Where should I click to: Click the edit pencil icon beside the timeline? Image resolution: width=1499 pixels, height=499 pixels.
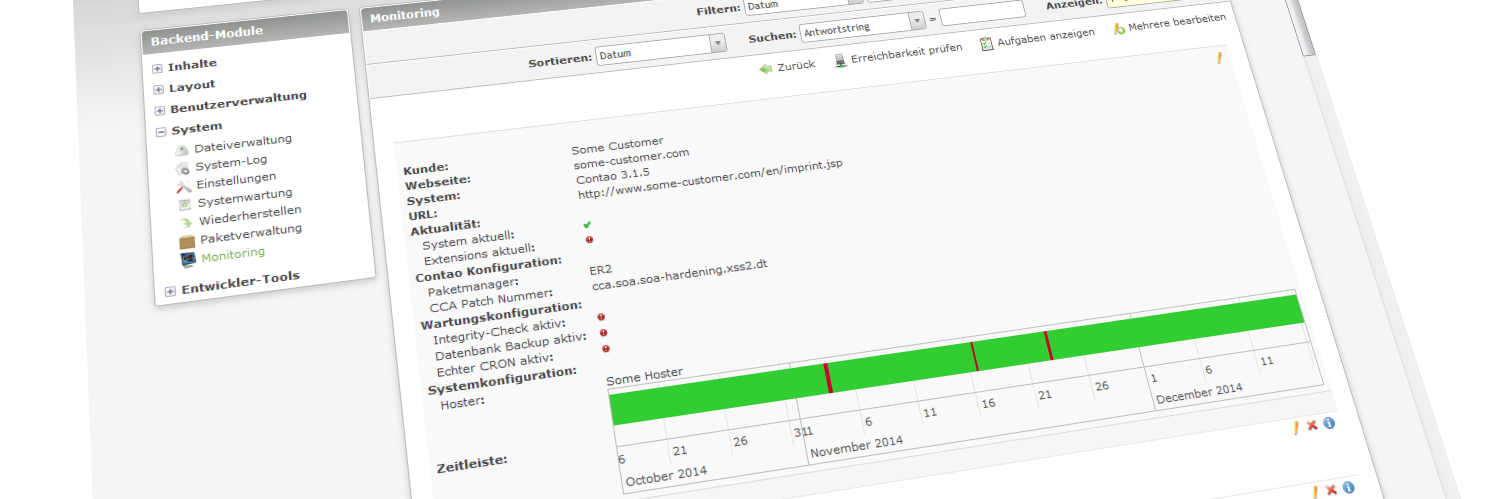(x=1296, y=428)
